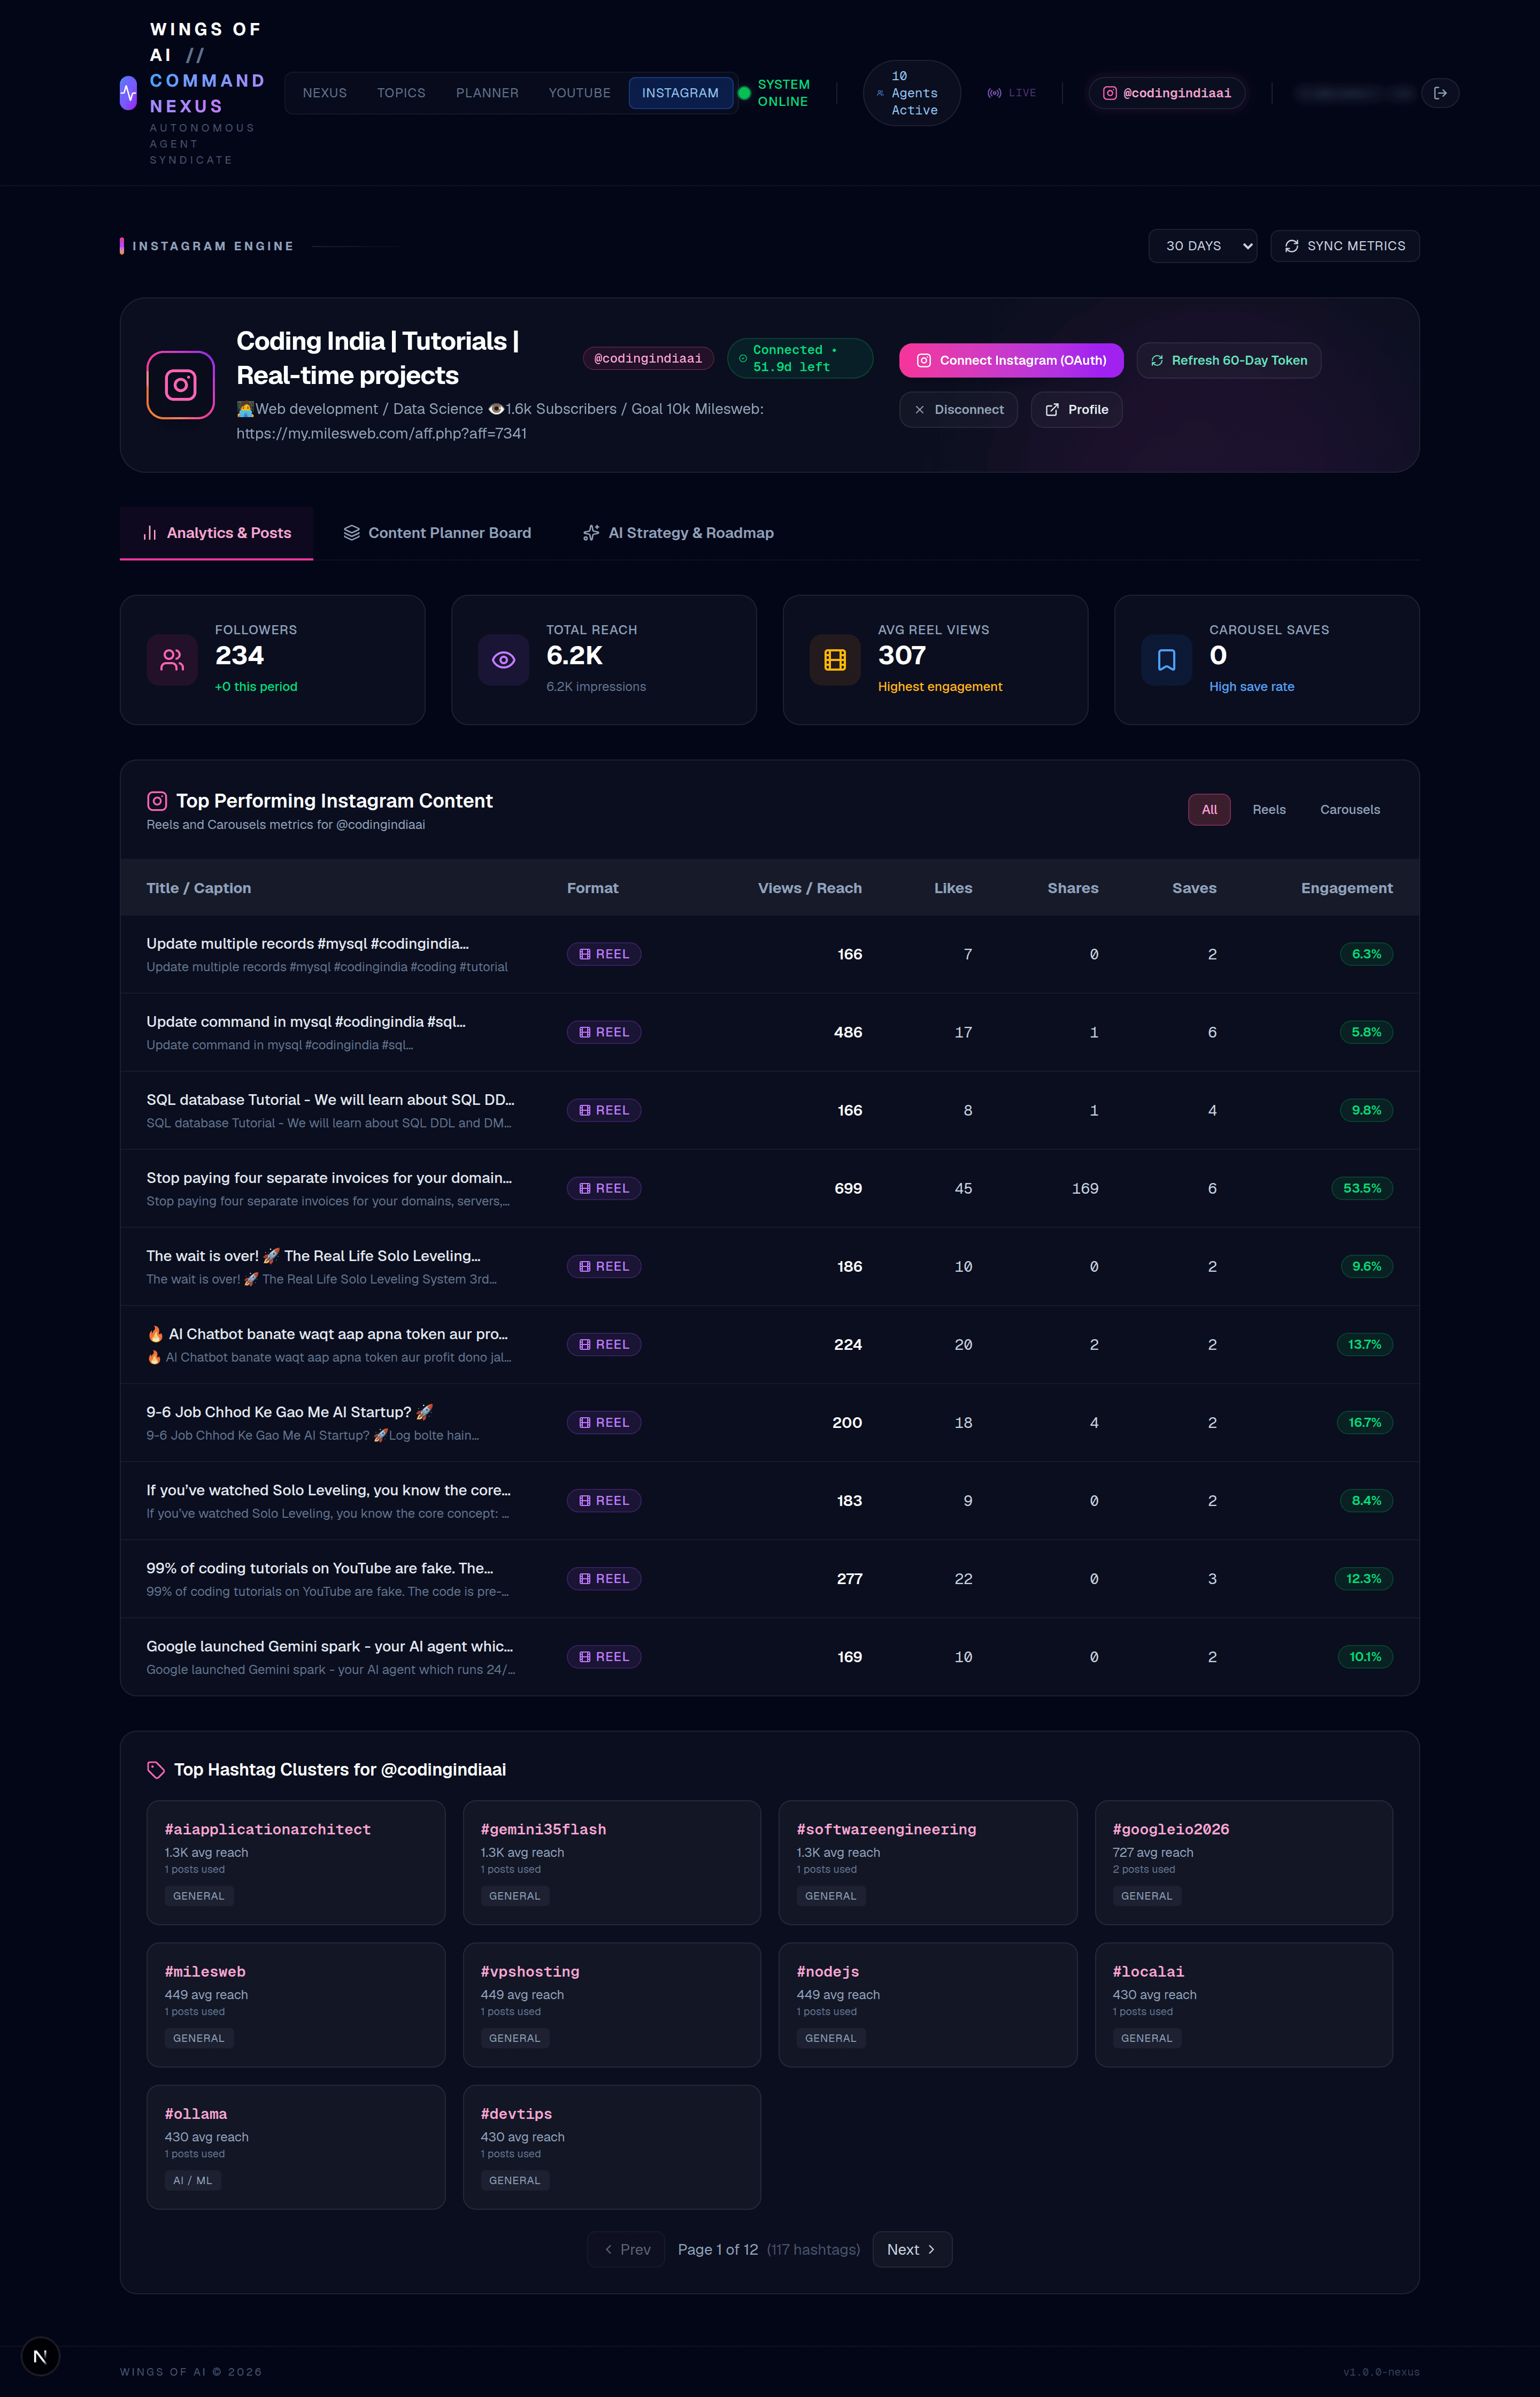Image resolution: width=1540 pixels, height=2397 pixels.
Task: Click the hashtag clusters tag icon
Action: (156, 1770)
